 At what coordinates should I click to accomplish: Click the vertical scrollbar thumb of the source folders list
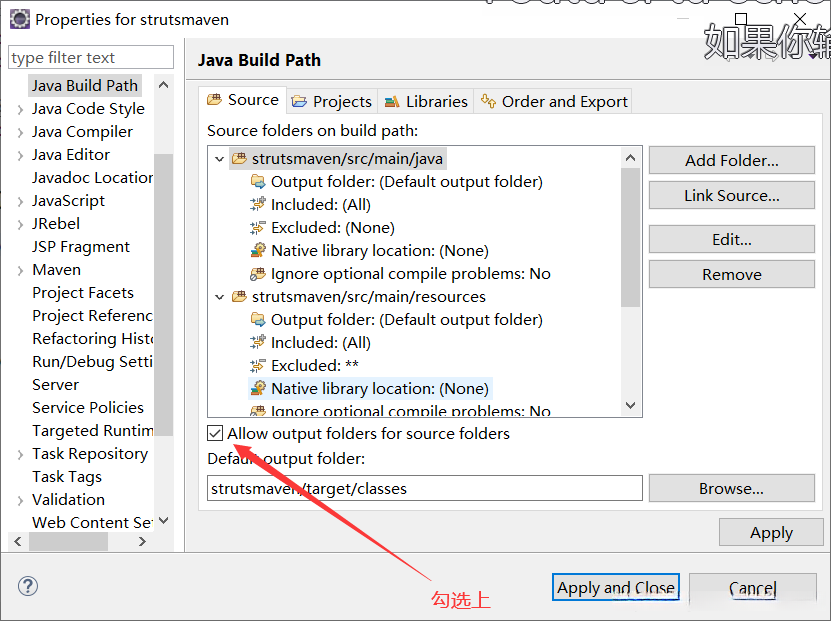tap(630, 237)
